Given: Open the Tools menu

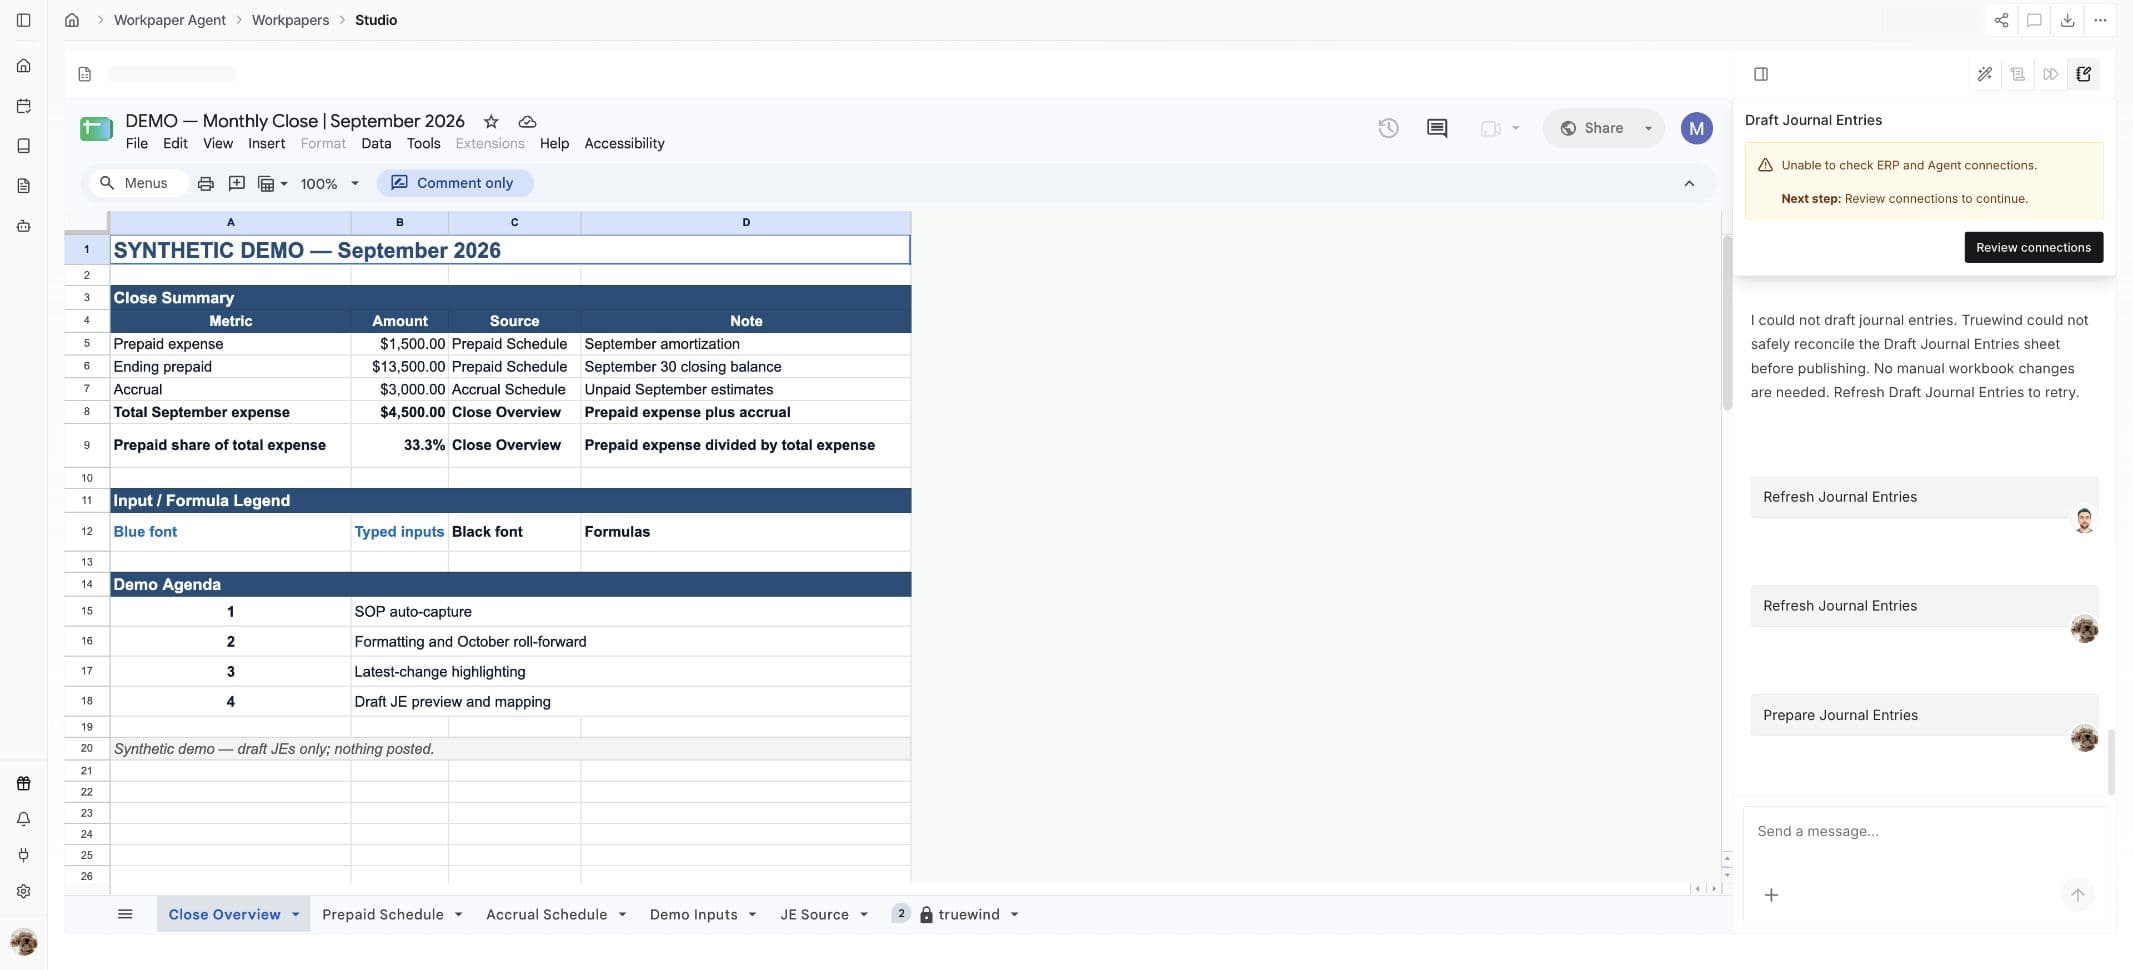Looking at the screenshot, I should point(423,144).
